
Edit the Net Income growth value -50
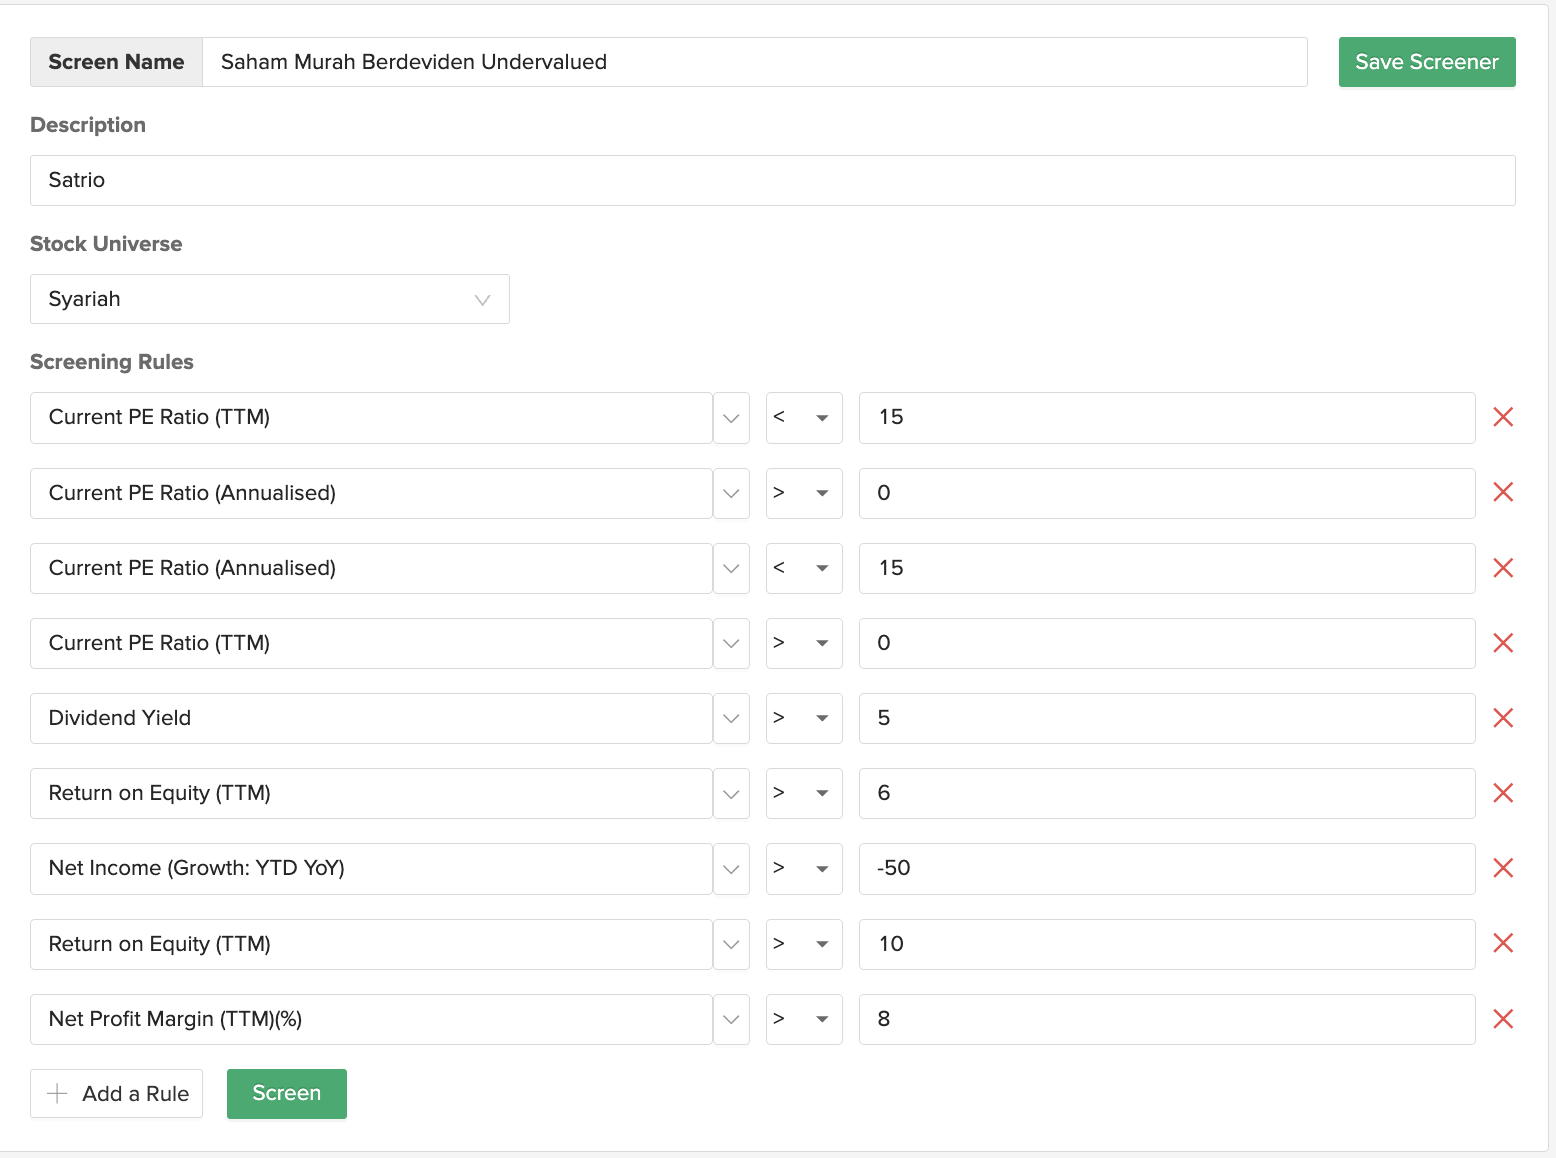point(1166,868)
